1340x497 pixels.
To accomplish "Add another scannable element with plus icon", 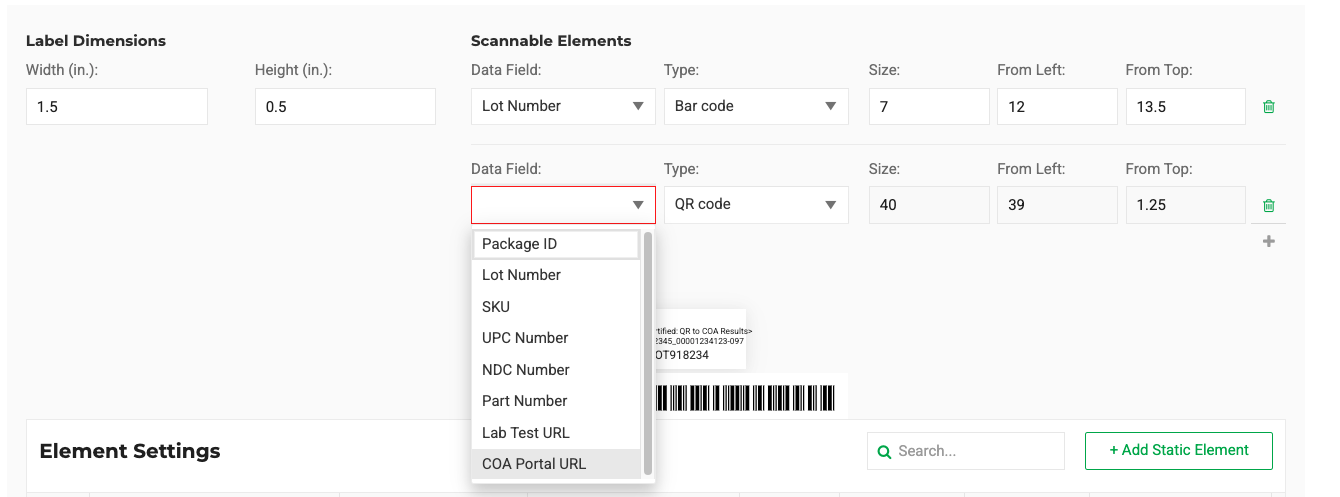I will coord(1269,241).
